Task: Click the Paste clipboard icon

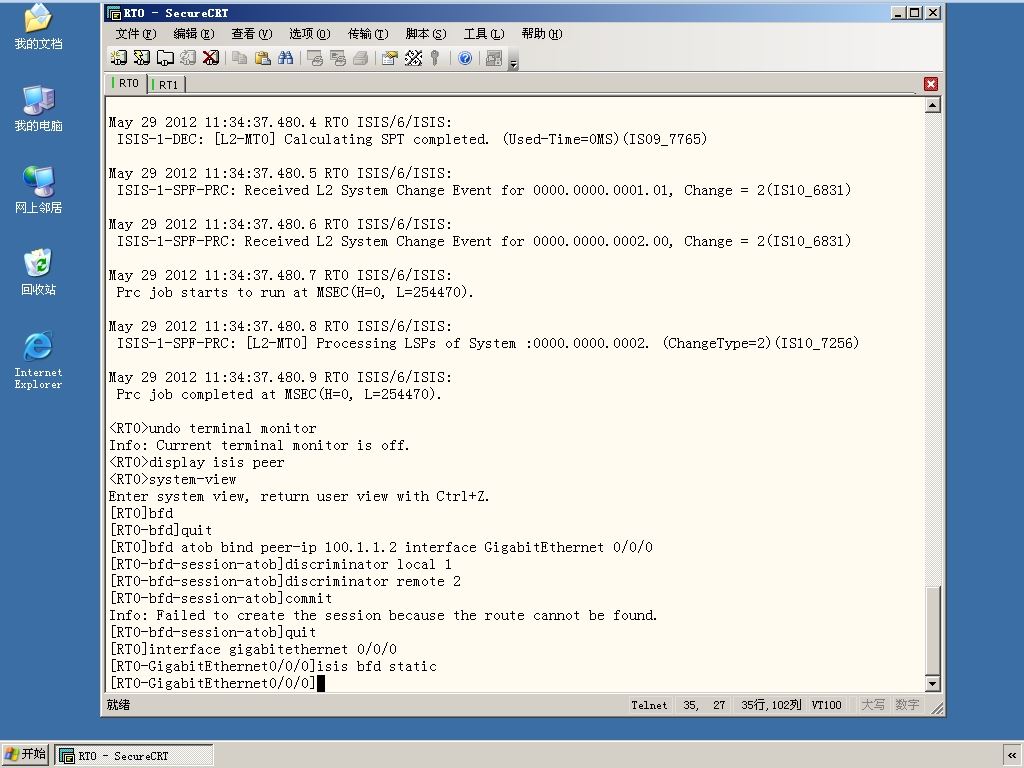Action: click(263, 58)
